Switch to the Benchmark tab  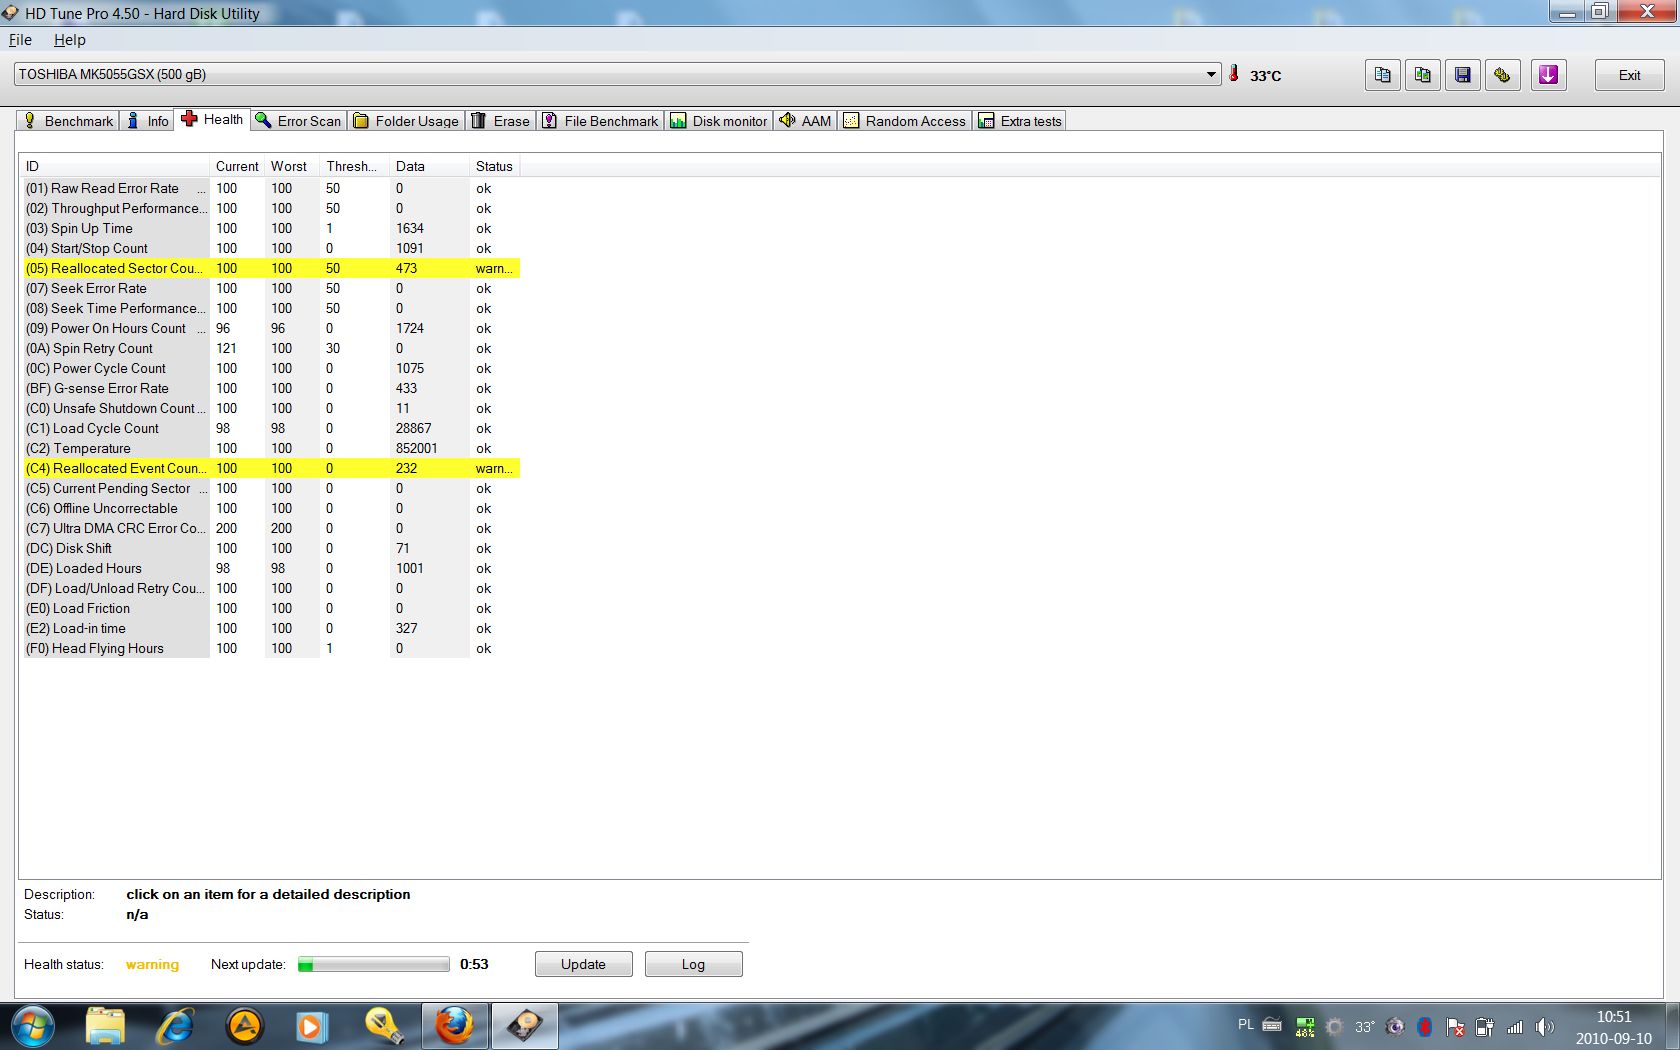pyautogui.click(x=68, y=121)
